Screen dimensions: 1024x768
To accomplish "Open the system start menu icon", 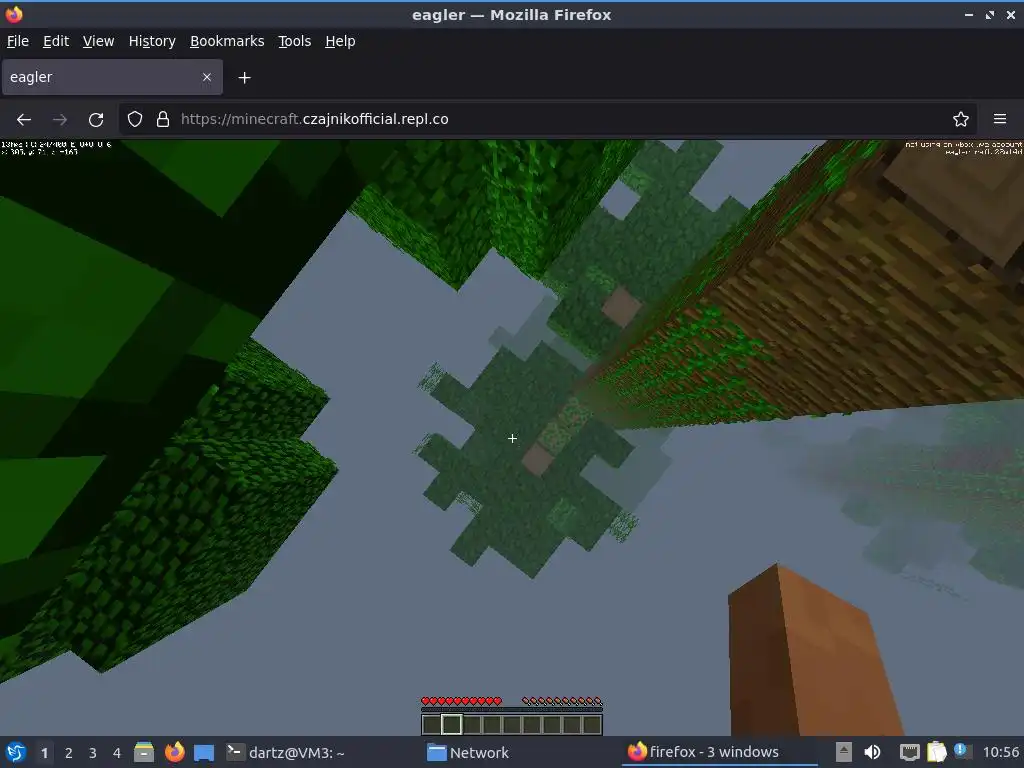I will click(x=16, y=752).
